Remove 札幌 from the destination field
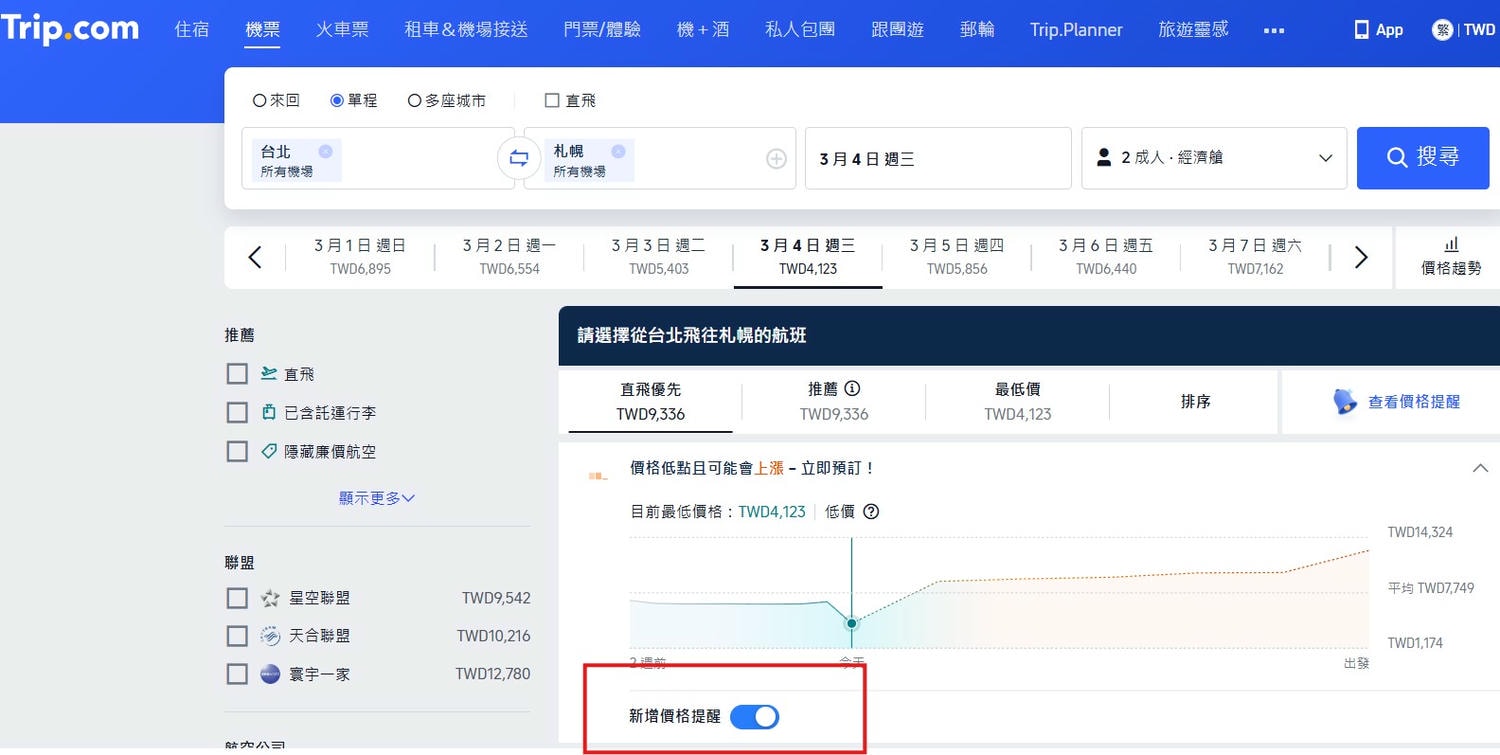 (x=618, y=151)
